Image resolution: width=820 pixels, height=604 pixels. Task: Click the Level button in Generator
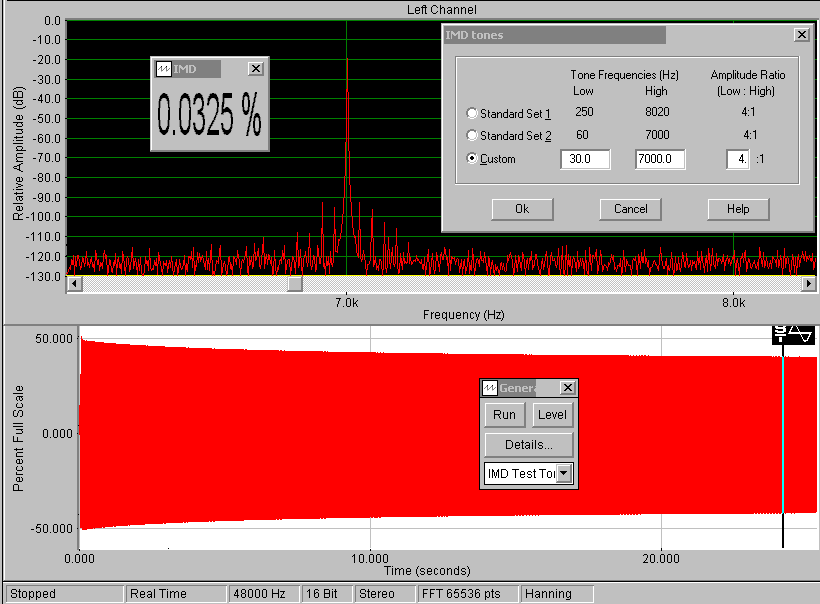(551, 415)
